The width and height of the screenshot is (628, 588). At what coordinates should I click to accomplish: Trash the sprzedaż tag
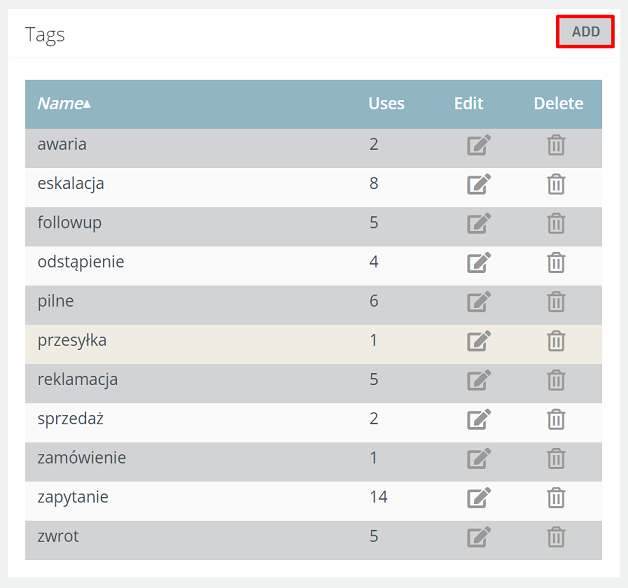pyautogui.click(x=556, y=419)
